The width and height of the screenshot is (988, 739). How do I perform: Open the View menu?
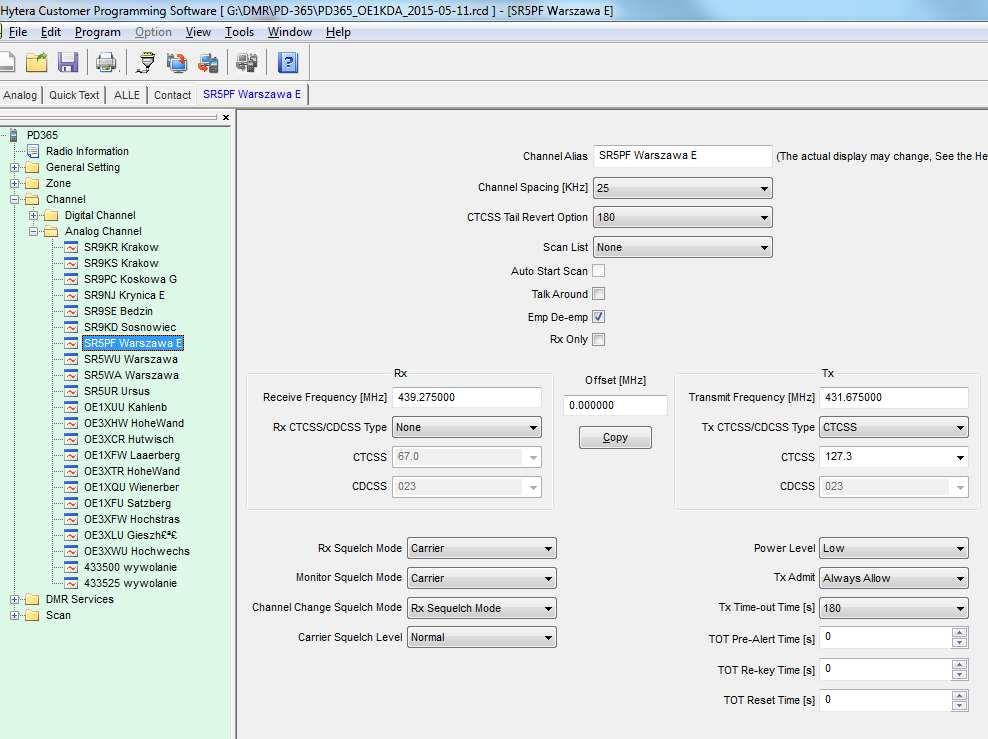tap(198, 32)
